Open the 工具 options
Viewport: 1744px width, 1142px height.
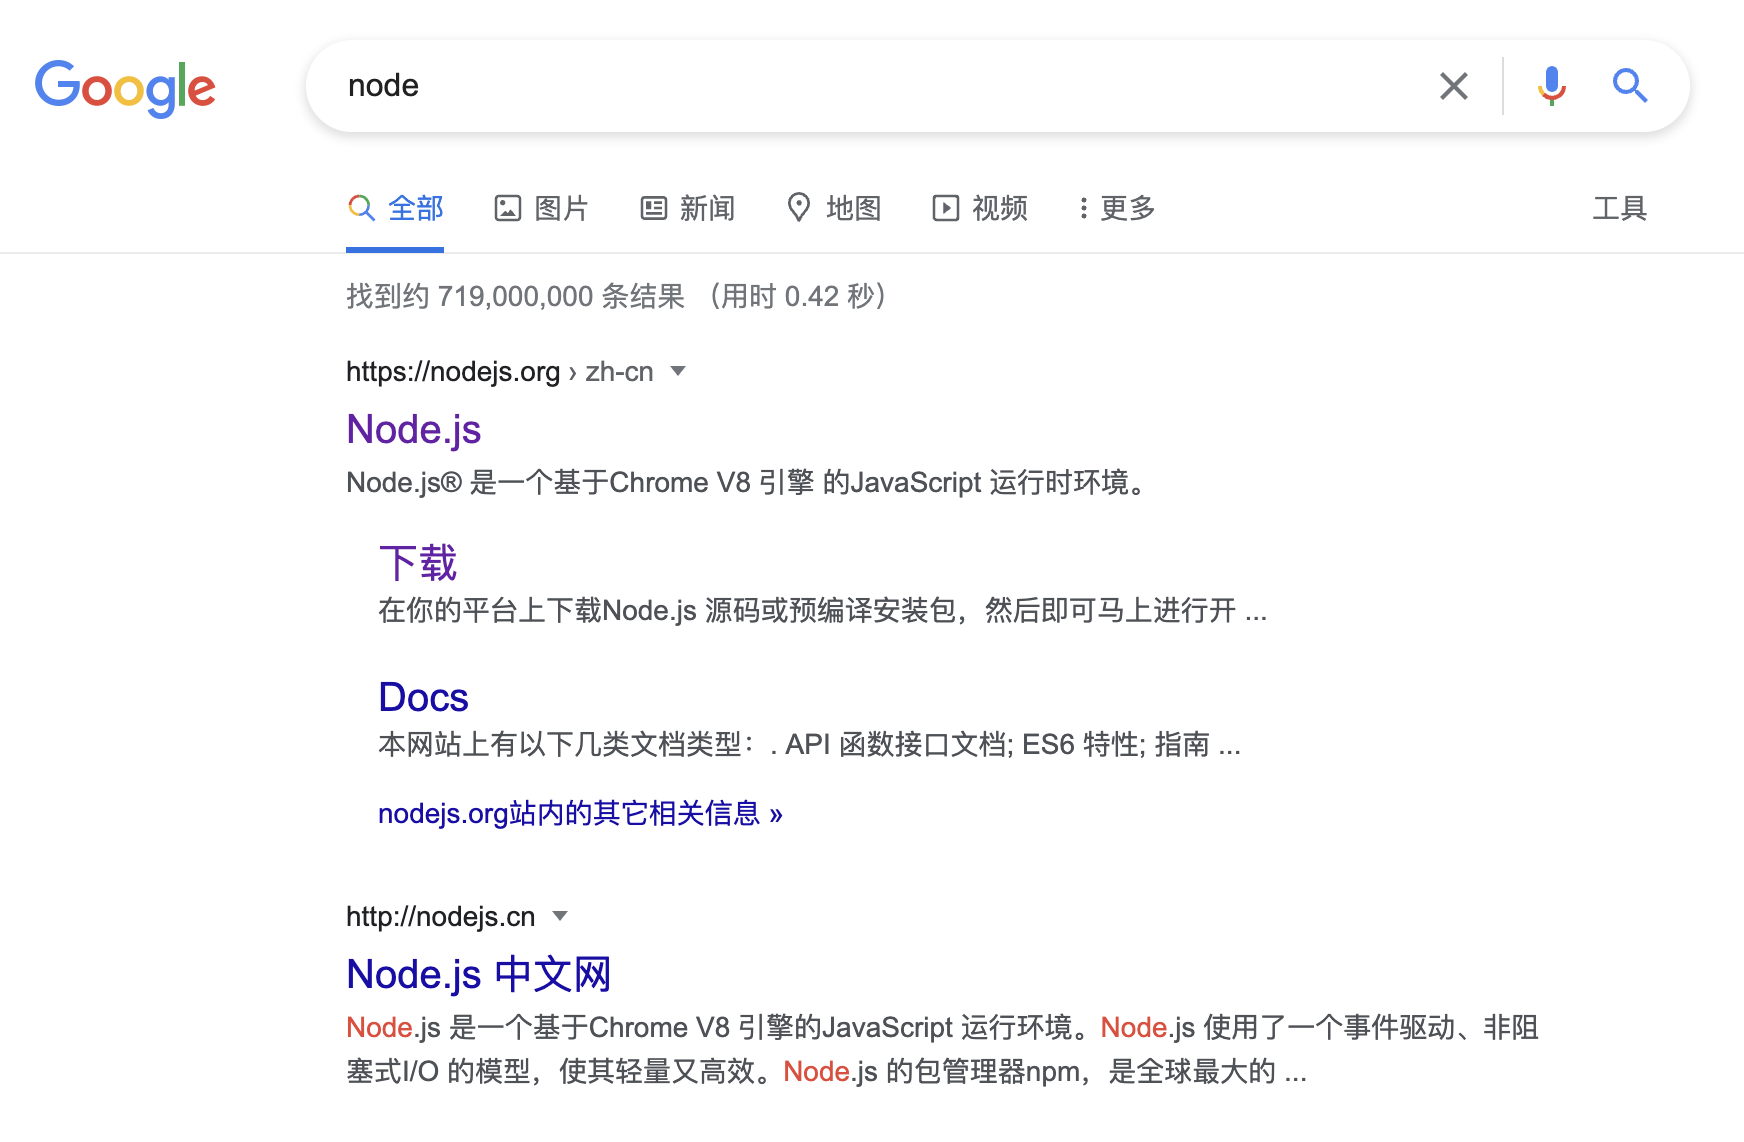pyautogui.click(x=1619, y=208)
